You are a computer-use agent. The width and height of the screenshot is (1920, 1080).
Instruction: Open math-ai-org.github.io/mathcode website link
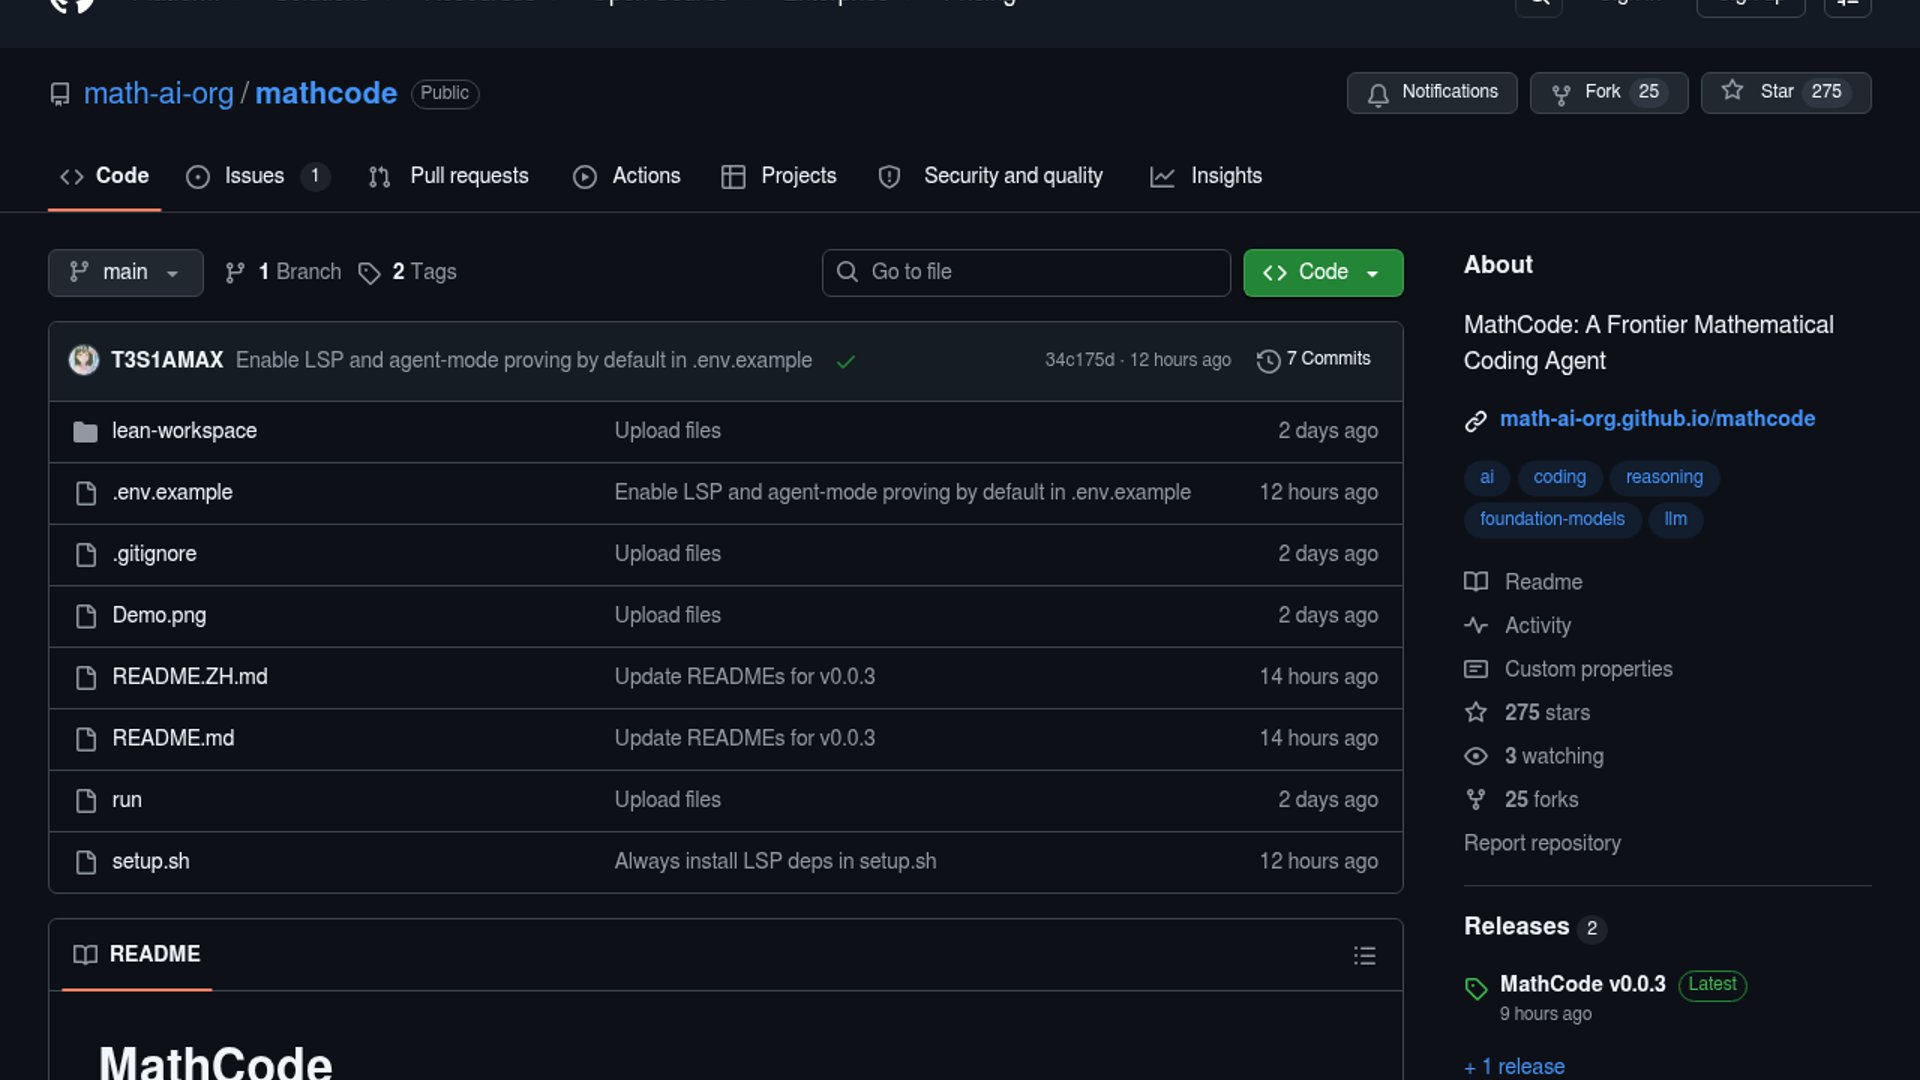click(1656, 419)
